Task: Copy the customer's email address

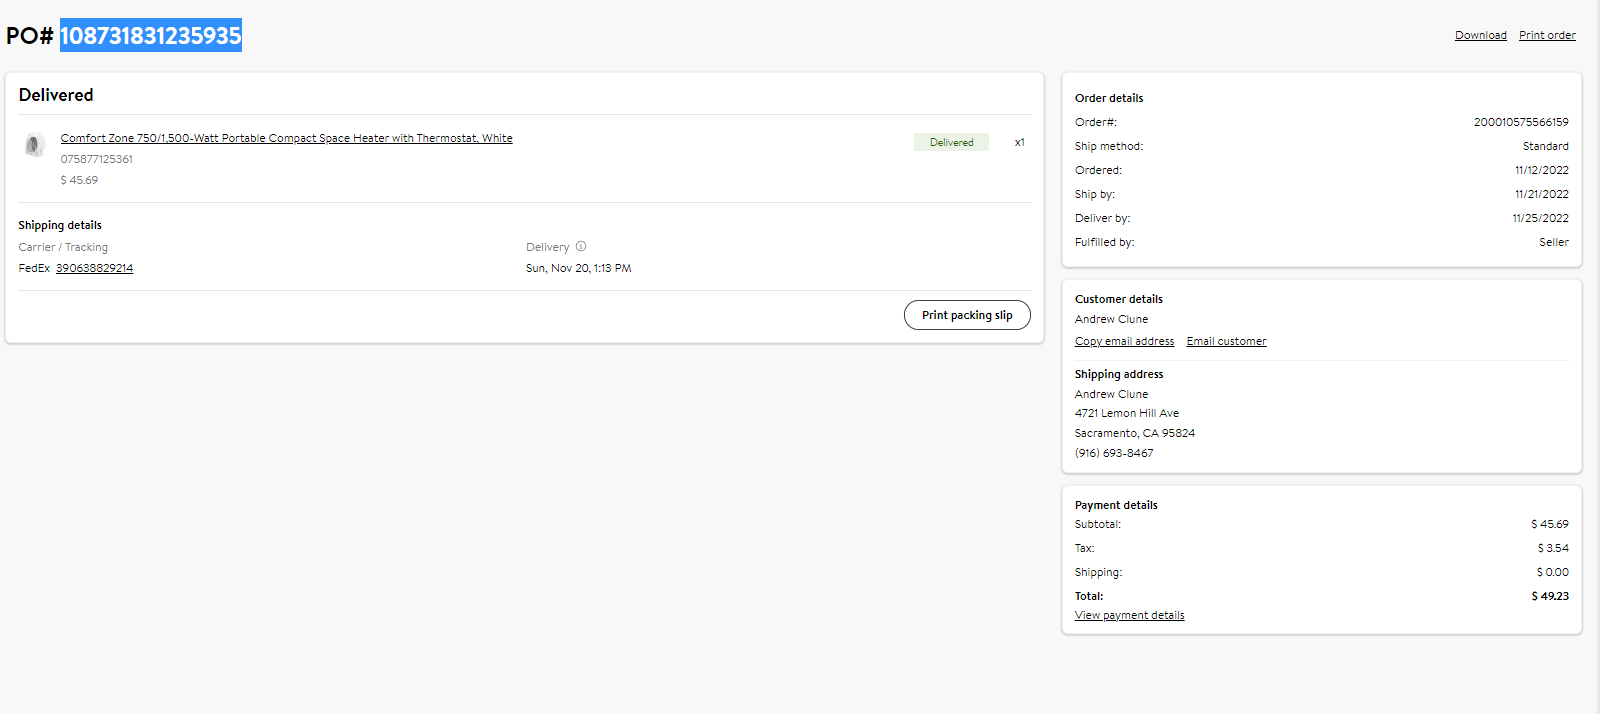Action: click(1124, 341)
